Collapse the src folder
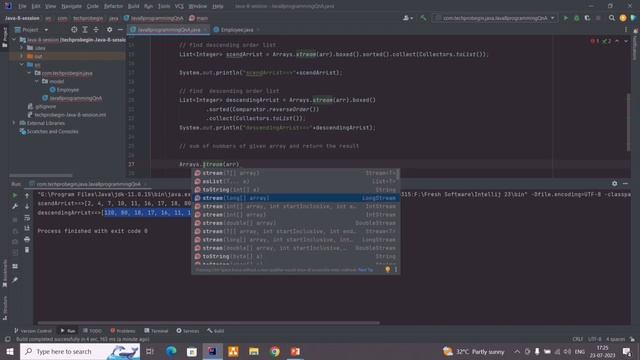The height and width of the screenshot is (360, 640). click(x=22, y=64)
